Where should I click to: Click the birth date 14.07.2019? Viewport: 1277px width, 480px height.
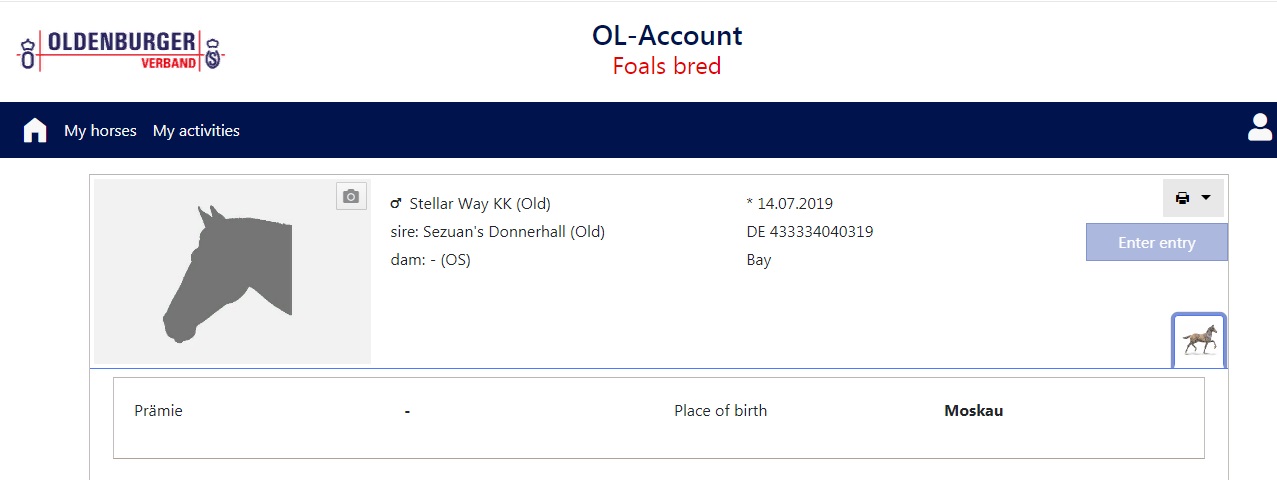[789, 204]
